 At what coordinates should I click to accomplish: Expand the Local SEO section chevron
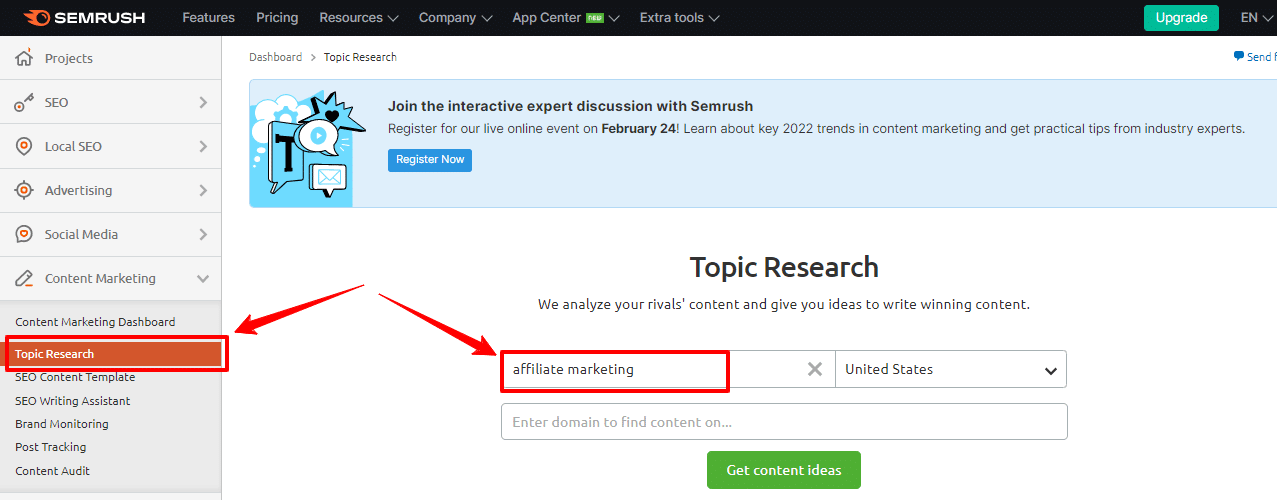click(203, 146)
